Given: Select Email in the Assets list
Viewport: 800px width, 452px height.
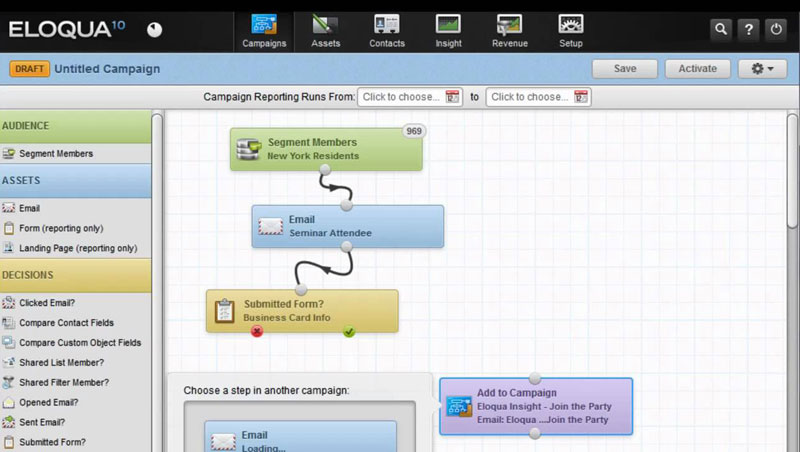Looking at the screenshot, I should [76, 208].
